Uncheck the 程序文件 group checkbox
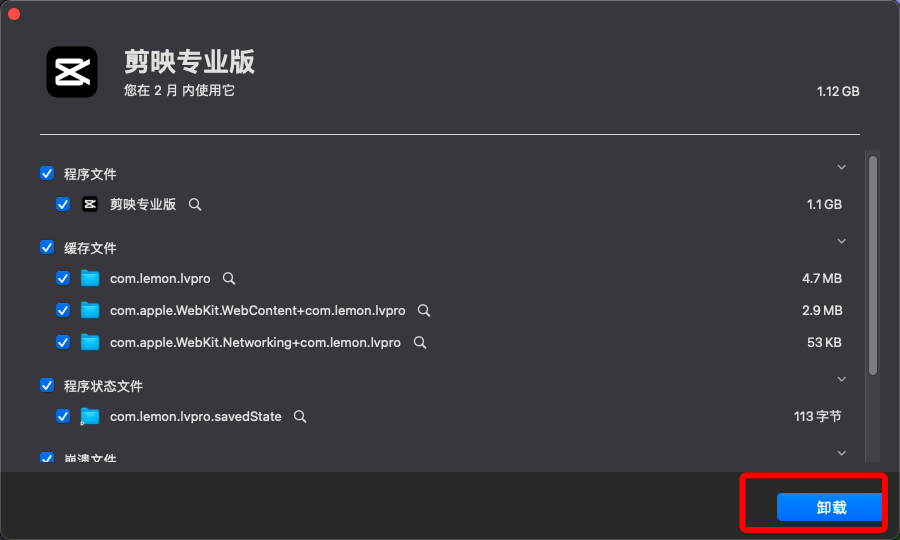The width and height of the screenshot is (900, 540). tap(47, 173)
